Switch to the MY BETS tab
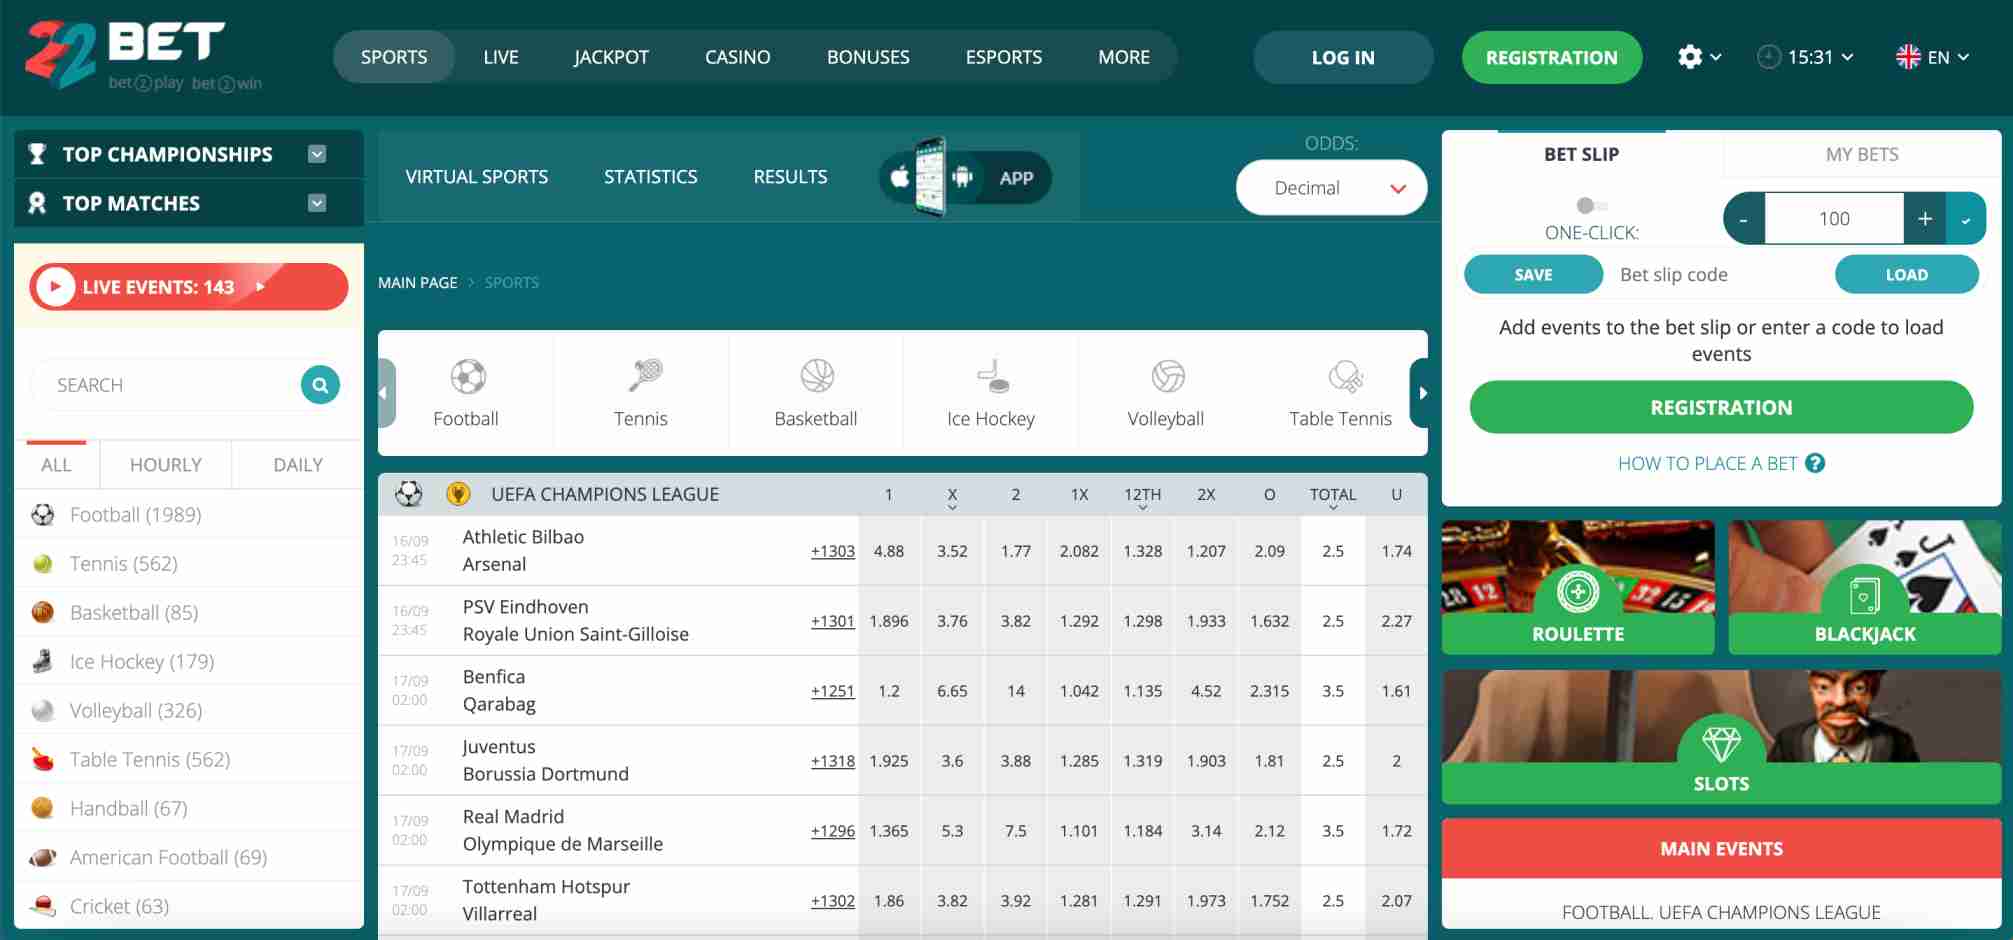This screenshot has height=940, width=2013. coord(1860,153)
